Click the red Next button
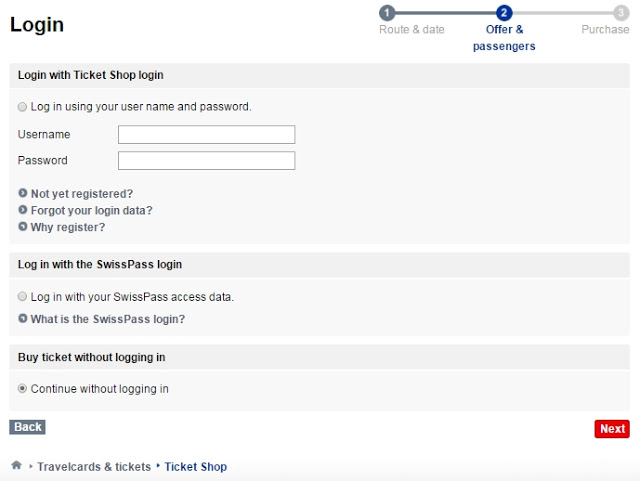 pyautogui.click(x=612, y=429)
